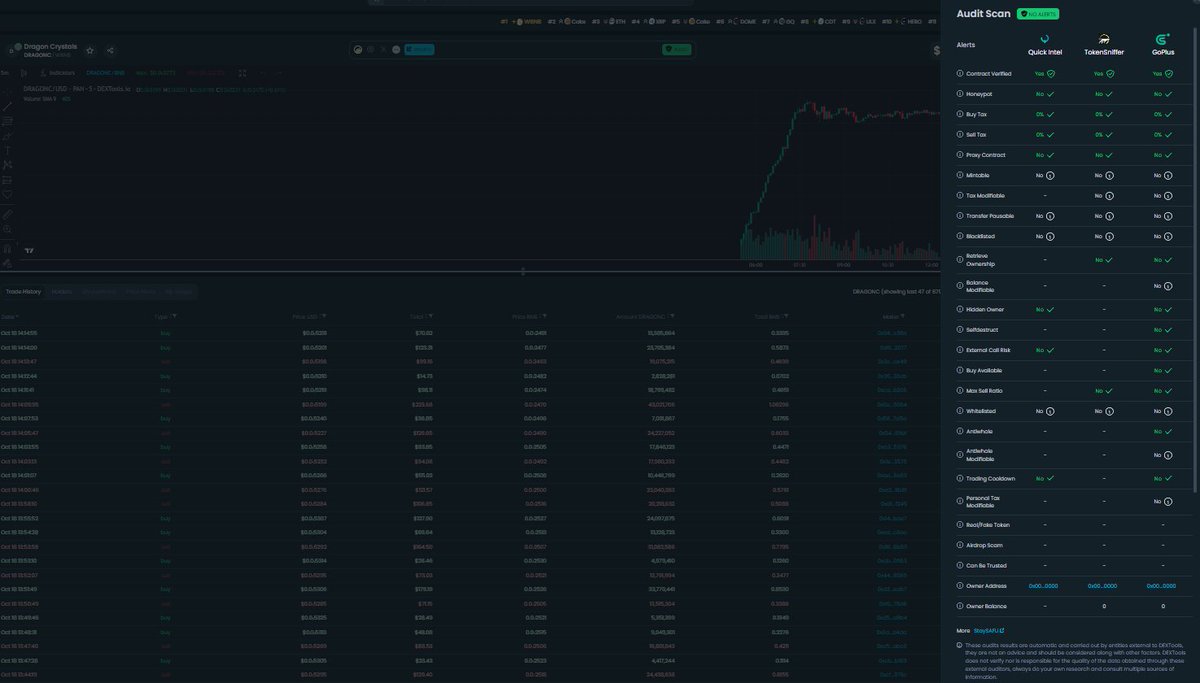
Task: Click the info icon beside Blacklisted label
Action: [960, 236]
